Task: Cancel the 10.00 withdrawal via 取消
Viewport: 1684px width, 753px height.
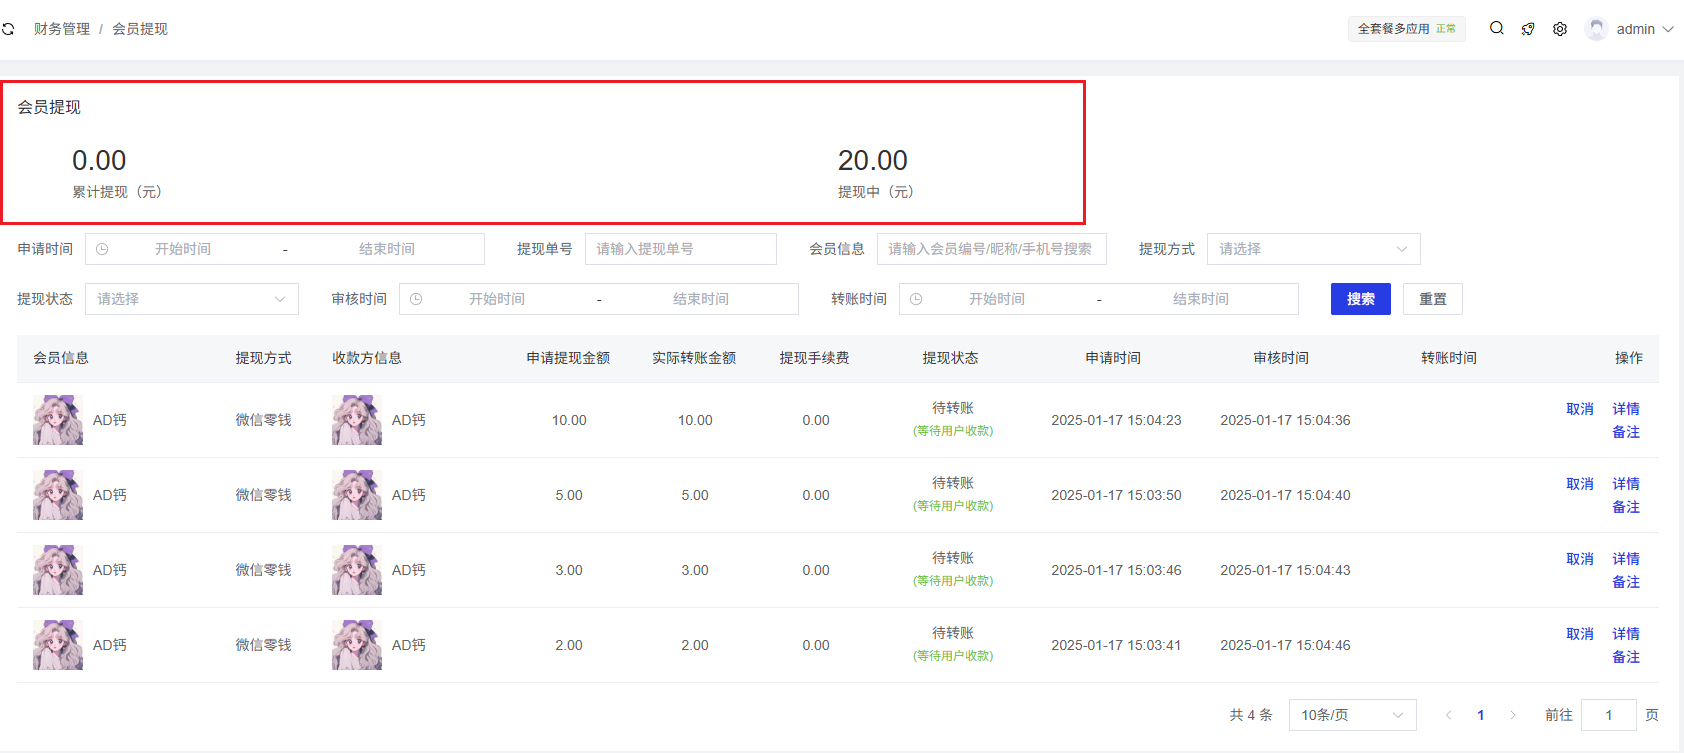Action: [x=1579, y=409]
